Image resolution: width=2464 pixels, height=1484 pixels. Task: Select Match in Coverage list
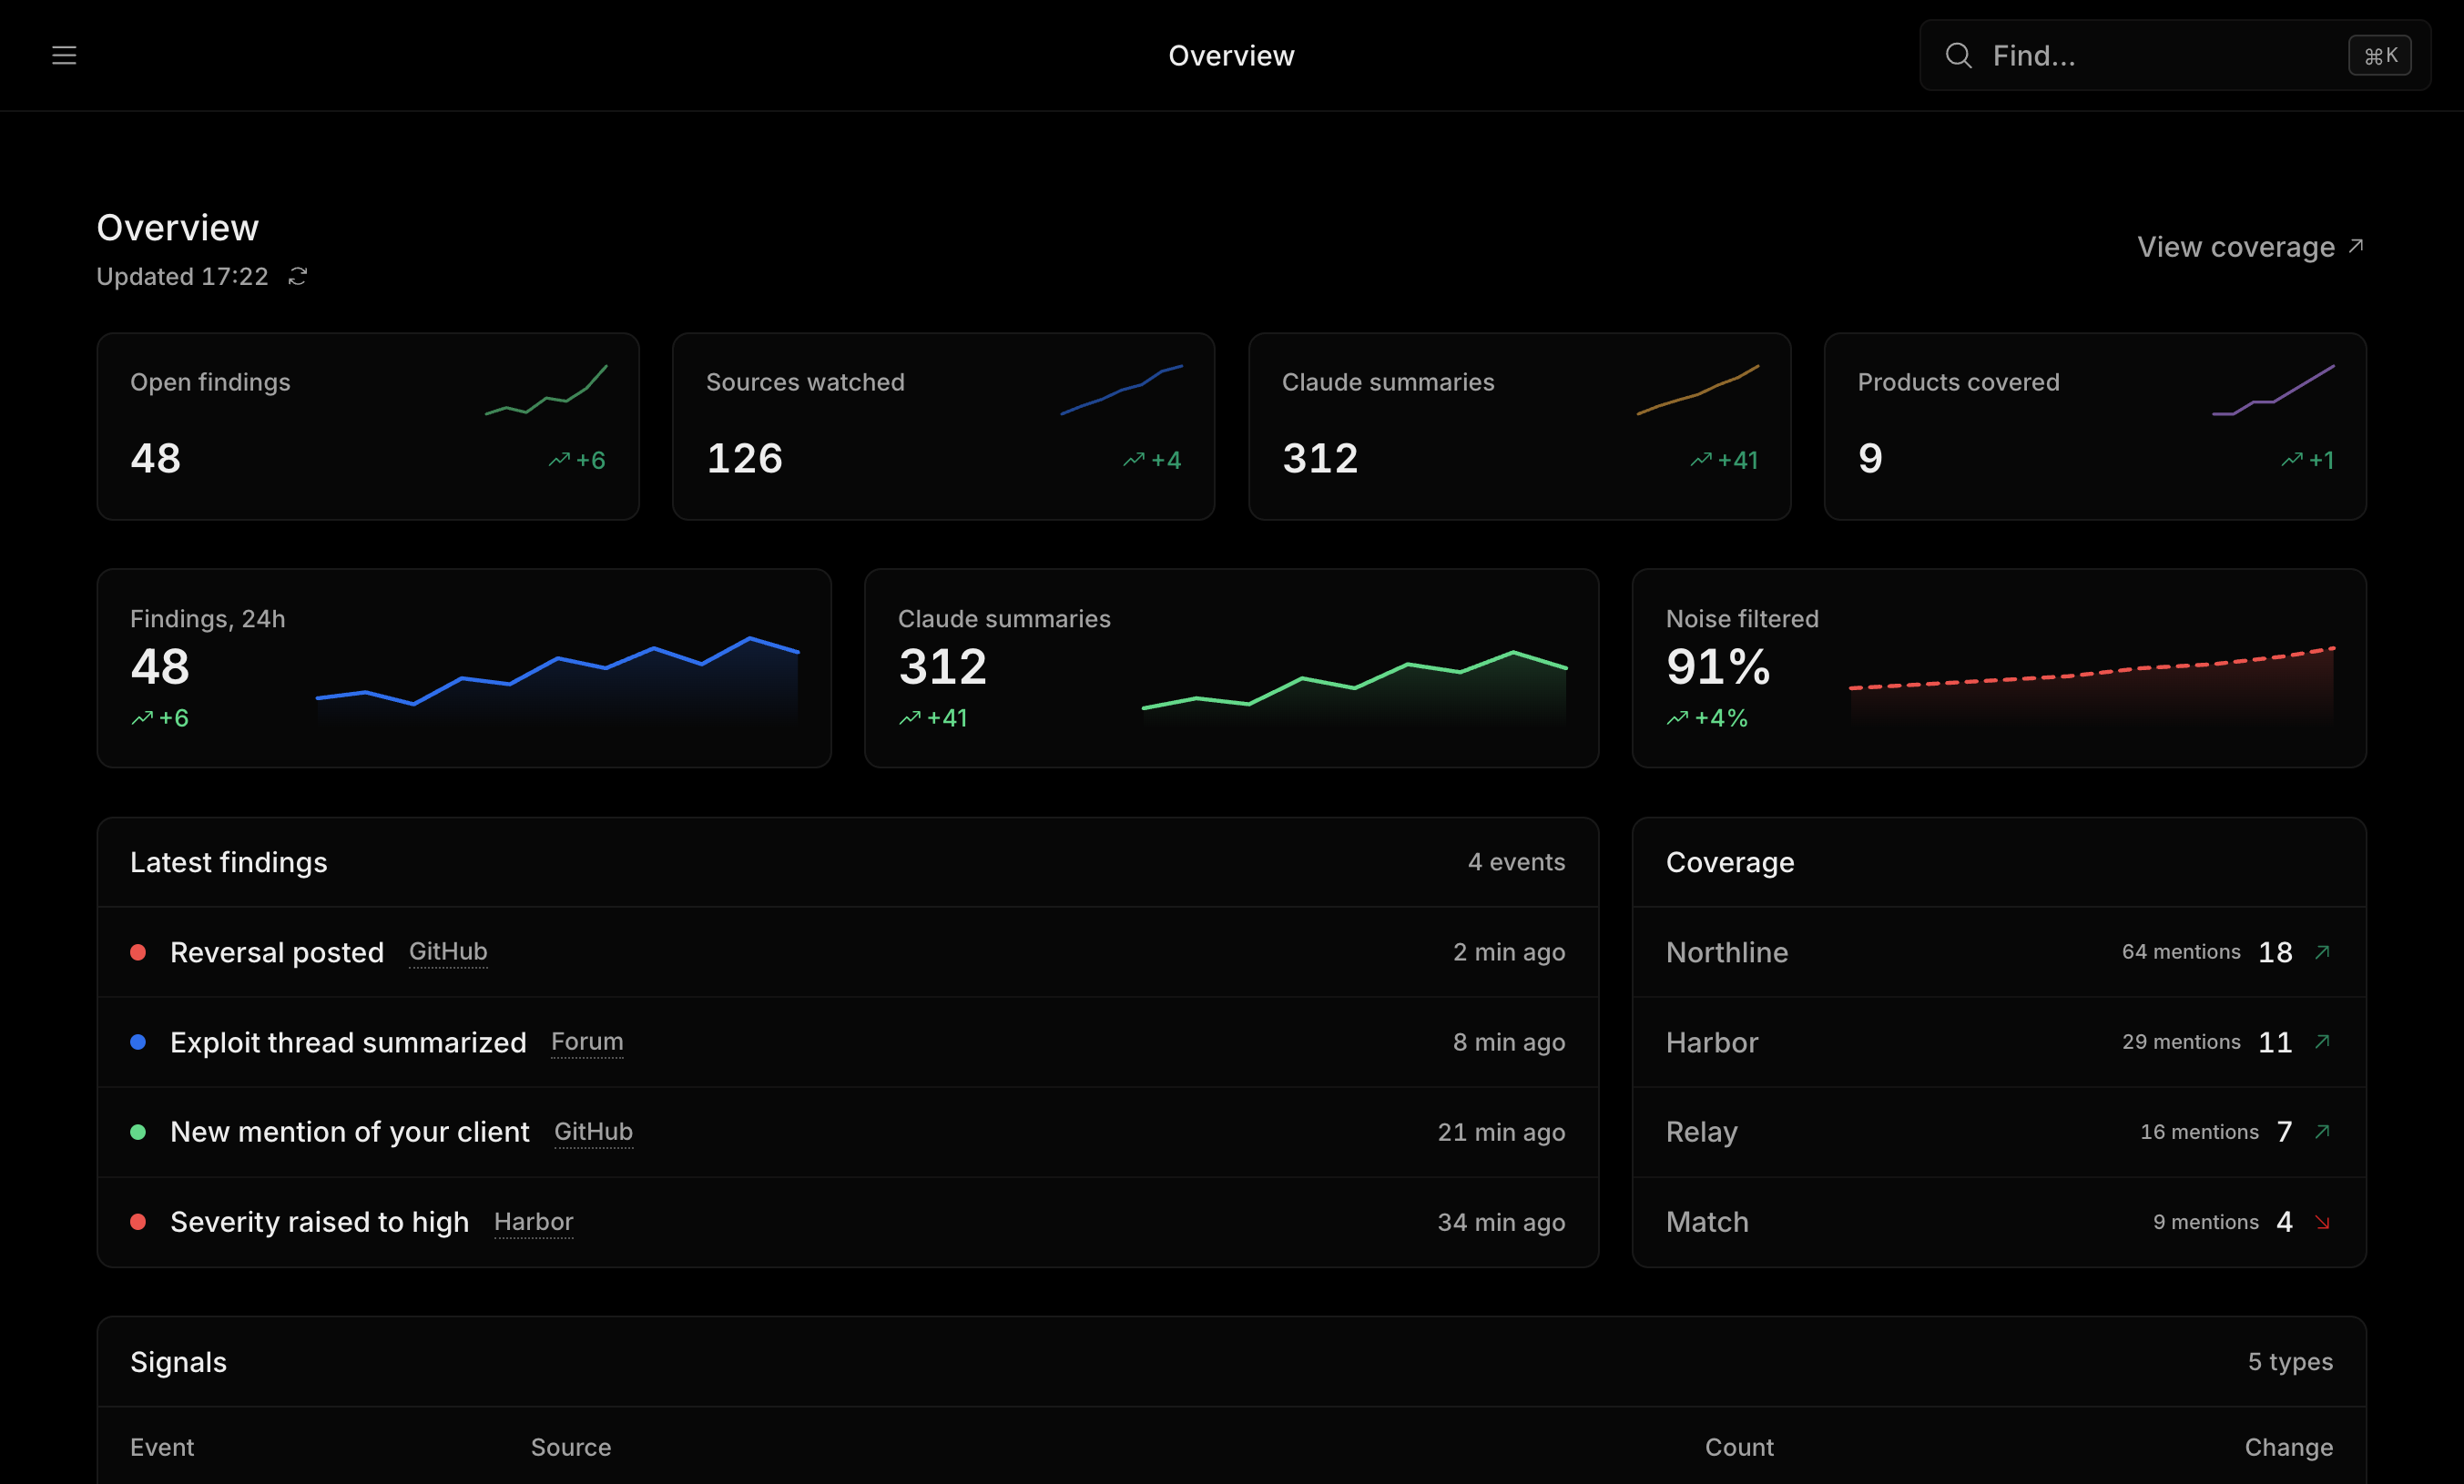click(x=1999, y=1222)
